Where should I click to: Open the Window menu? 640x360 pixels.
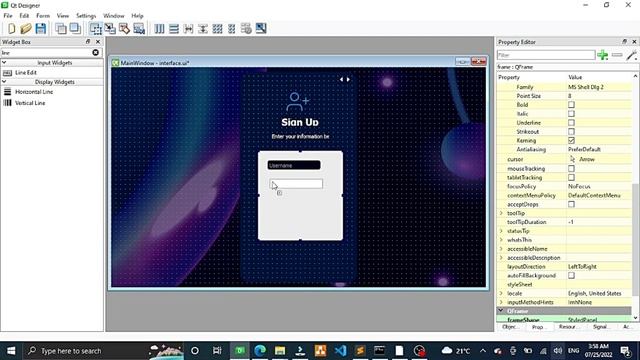[113, 16]
